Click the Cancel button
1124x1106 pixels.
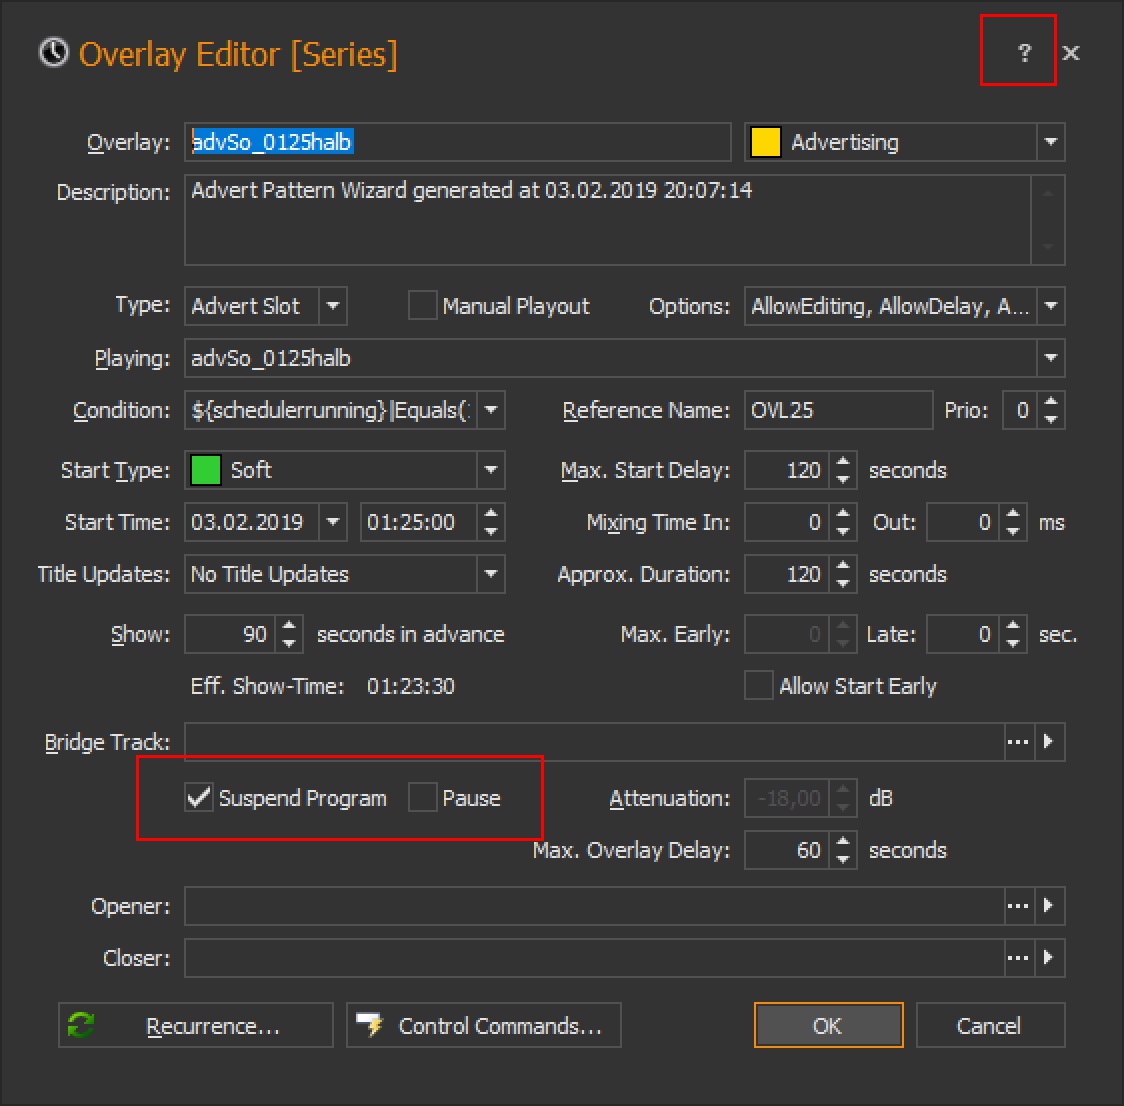(990, 1025)
